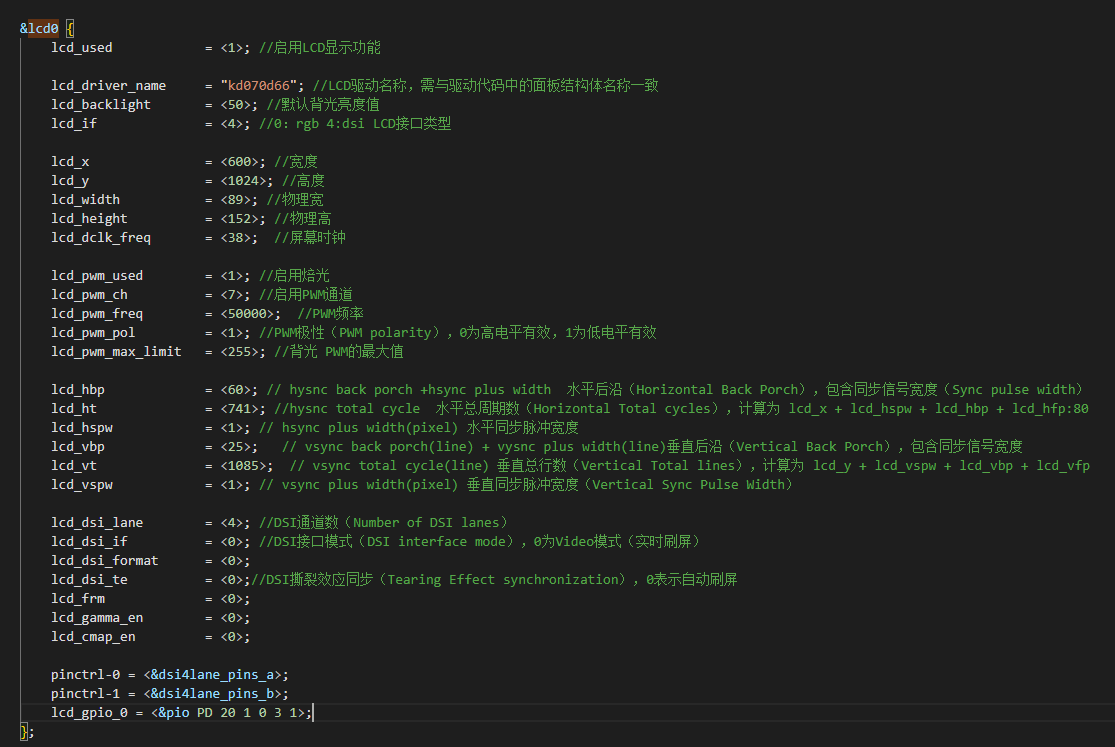Click the "Tearing Effect synchronization" comment text

click(x=503, y=580)
